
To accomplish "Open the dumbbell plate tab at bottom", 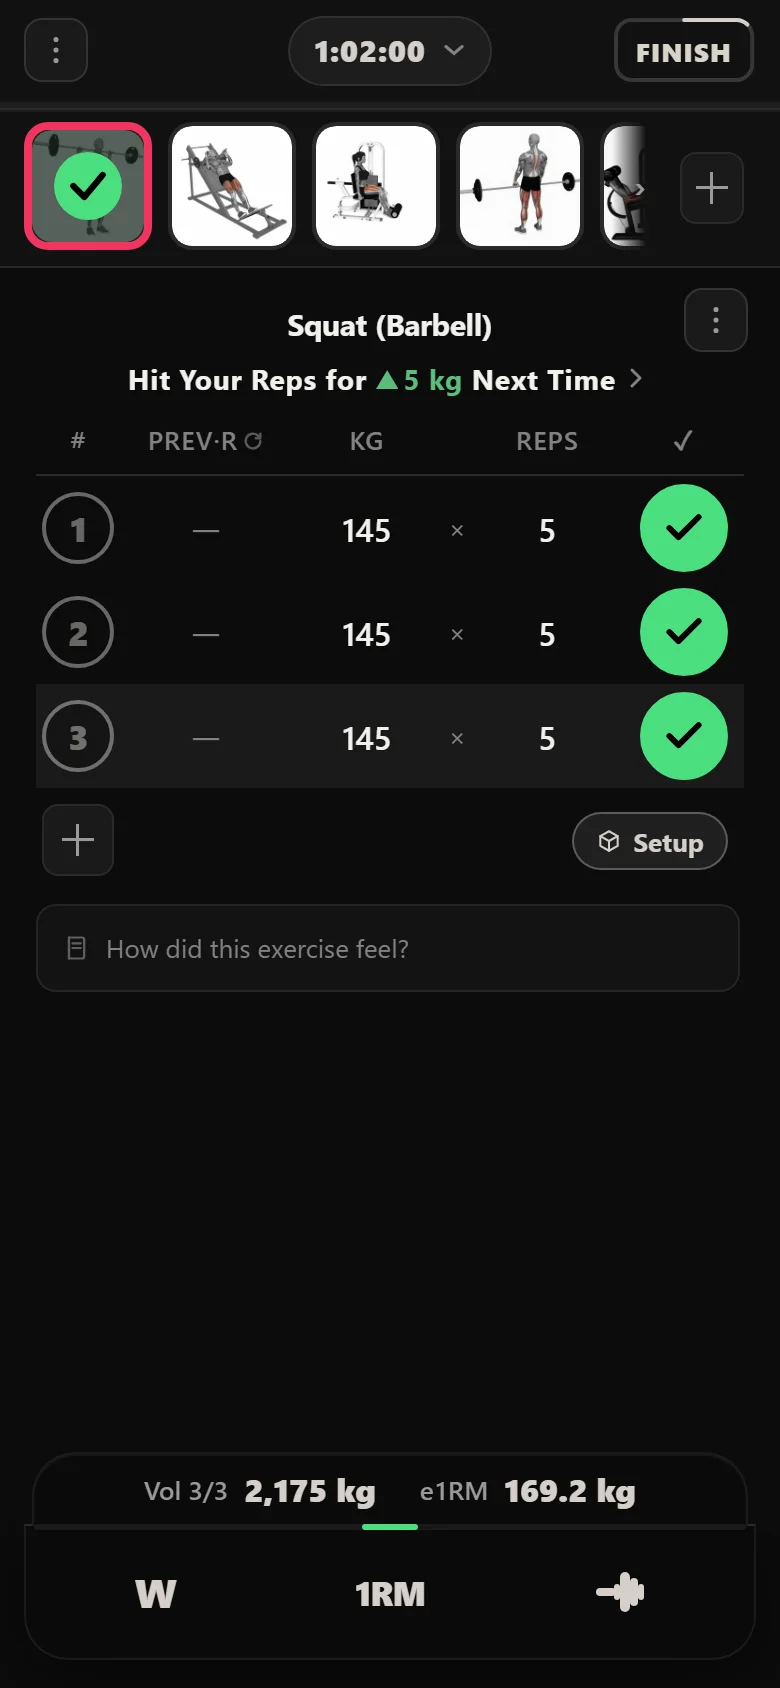I will 620,1592.
